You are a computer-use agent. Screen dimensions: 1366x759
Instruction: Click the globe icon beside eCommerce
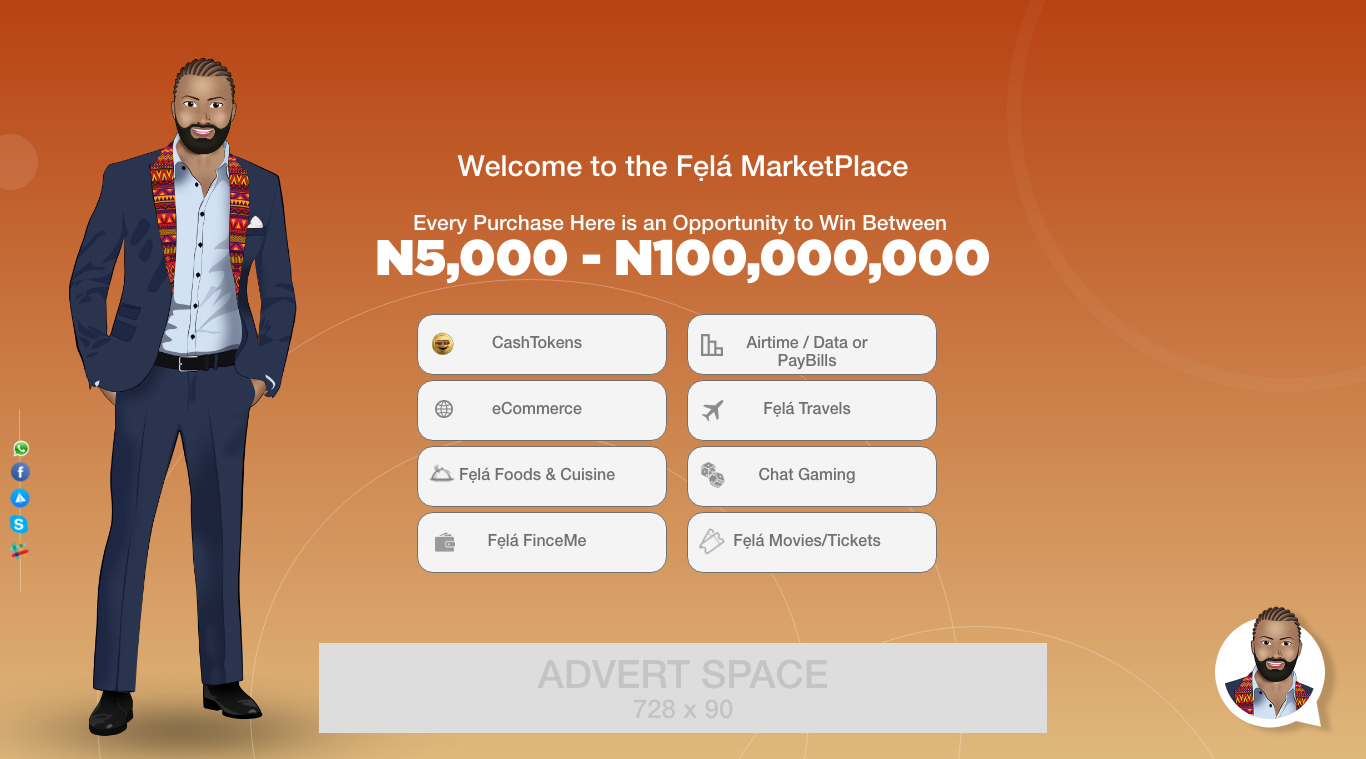tap(444, 409)
